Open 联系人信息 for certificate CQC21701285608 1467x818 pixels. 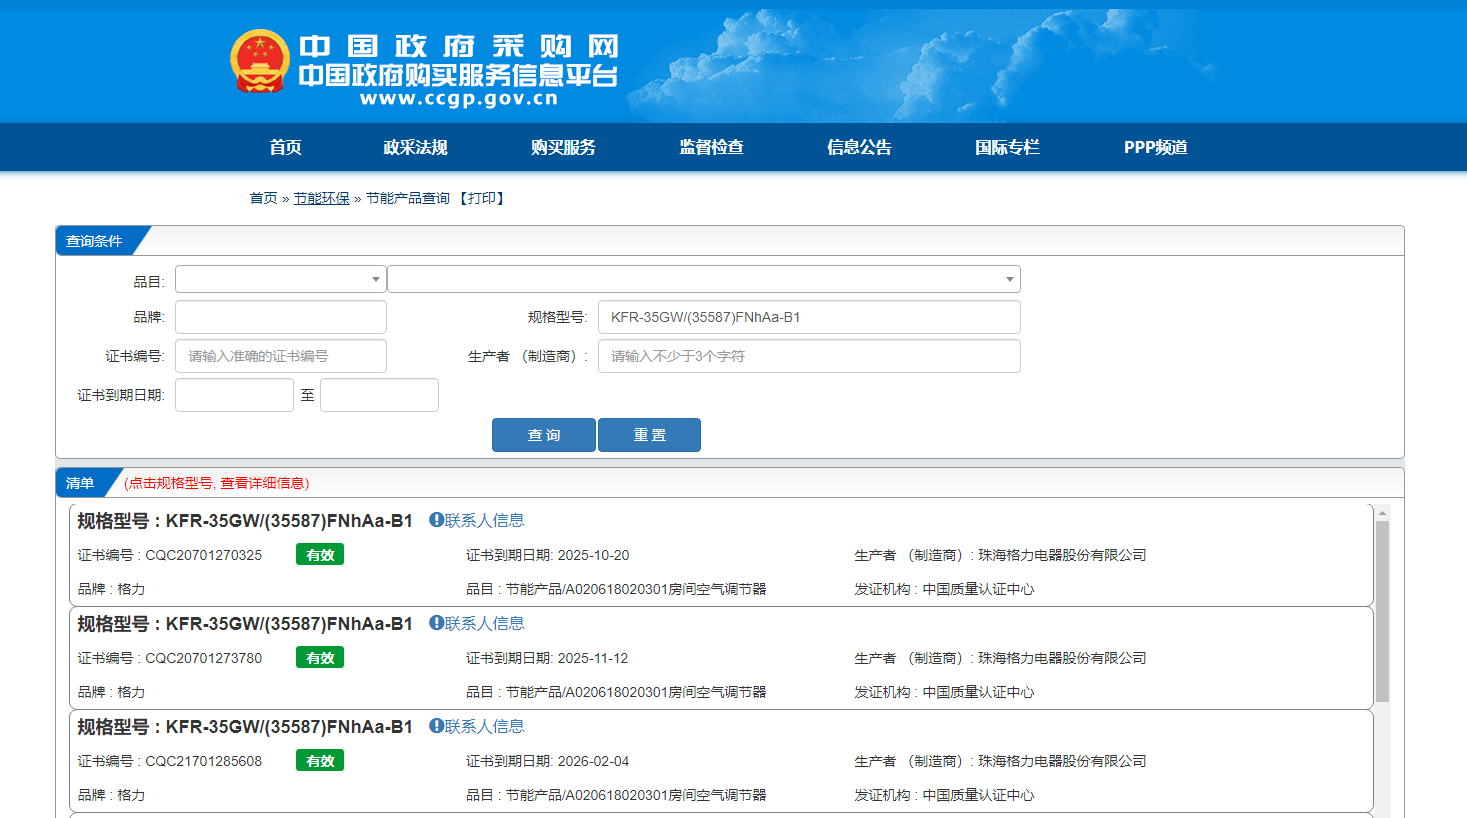tap(484, 726)
